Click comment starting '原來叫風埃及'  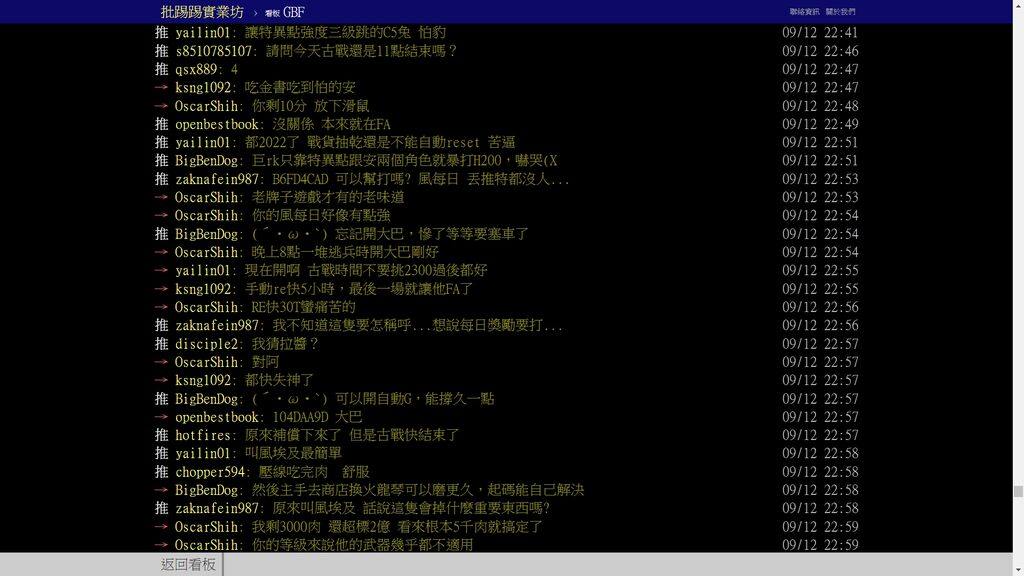411,508
